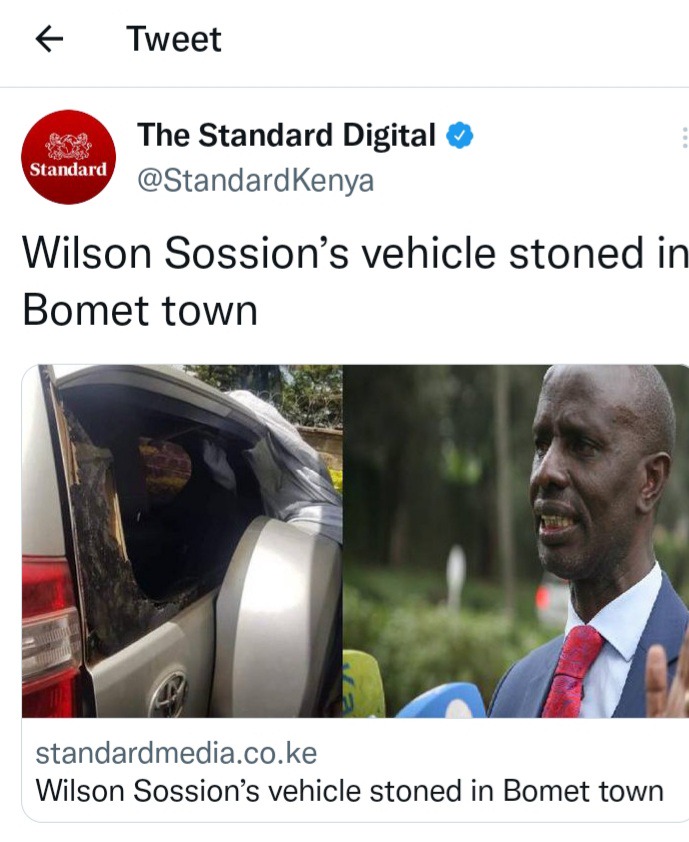
Task: Tap the yellow microphone at the photo bottom
Action: [x=363, y=684]
